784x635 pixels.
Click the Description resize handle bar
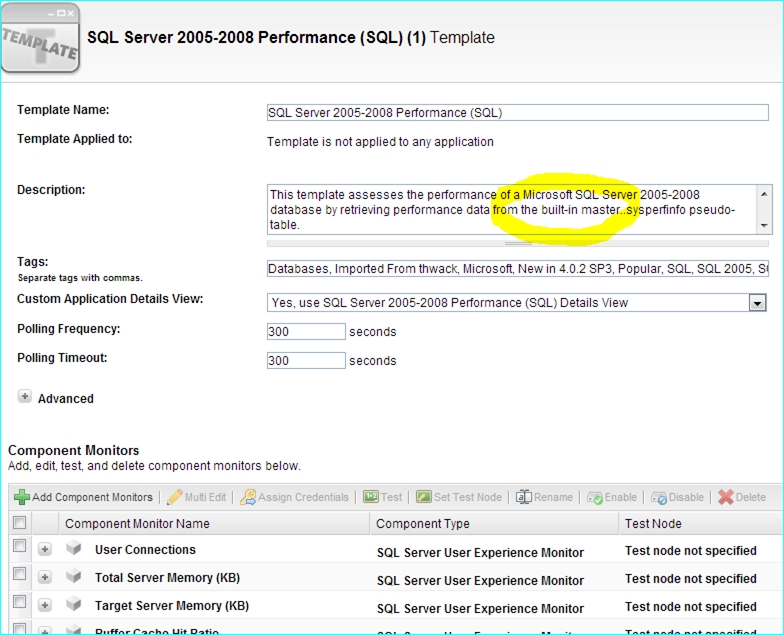click(518, 244)
